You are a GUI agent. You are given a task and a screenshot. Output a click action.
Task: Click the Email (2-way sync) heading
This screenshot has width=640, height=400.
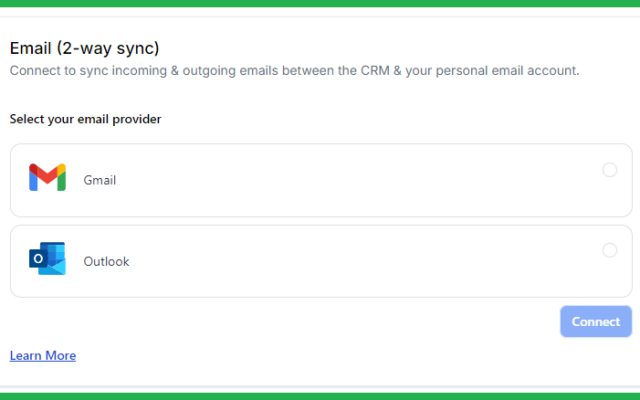pyautogui.click(x=84, y=47)
